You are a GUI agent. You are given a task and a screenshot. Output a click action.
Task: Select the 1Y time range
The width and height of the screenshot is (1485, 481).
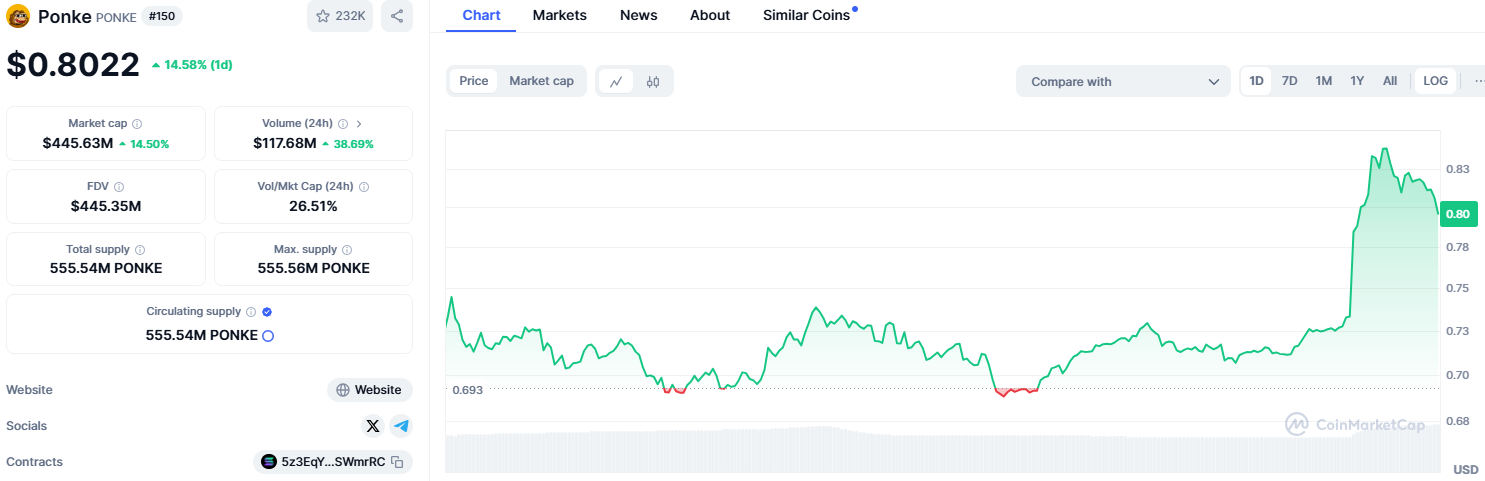coord(1357,81)
